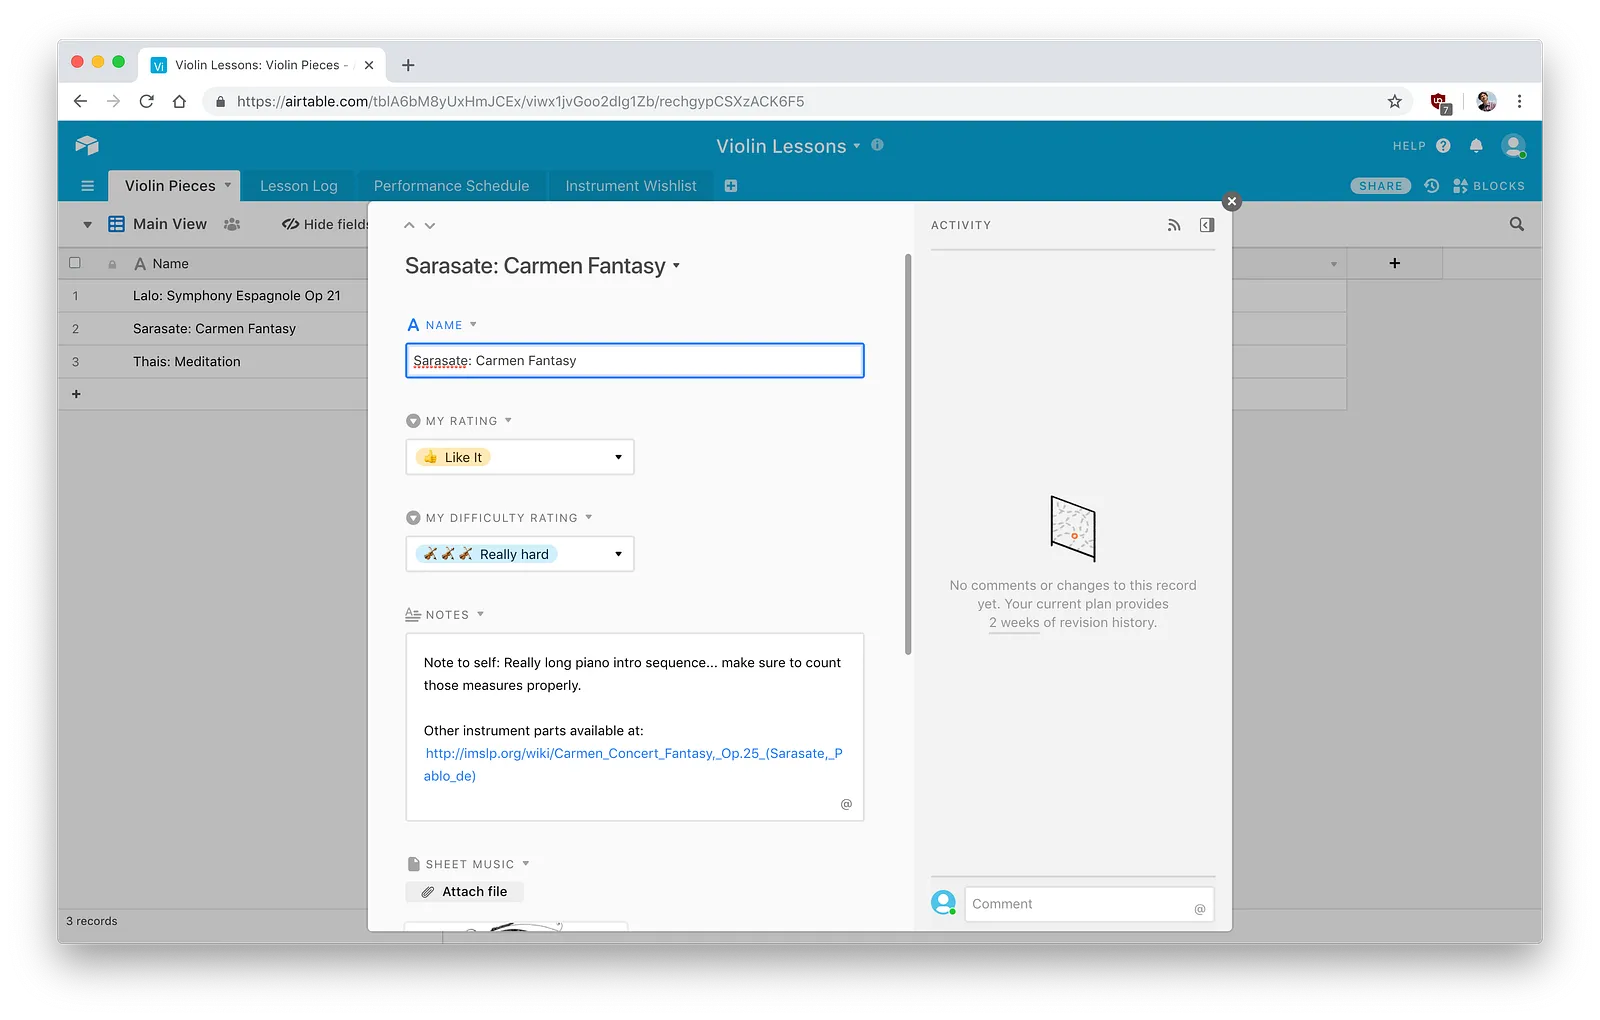Image resolution: width=1600 pixels, height=1020 pixels.
Task: Click the @ icon in the Comment box
Action: [x=1200, y=909]
